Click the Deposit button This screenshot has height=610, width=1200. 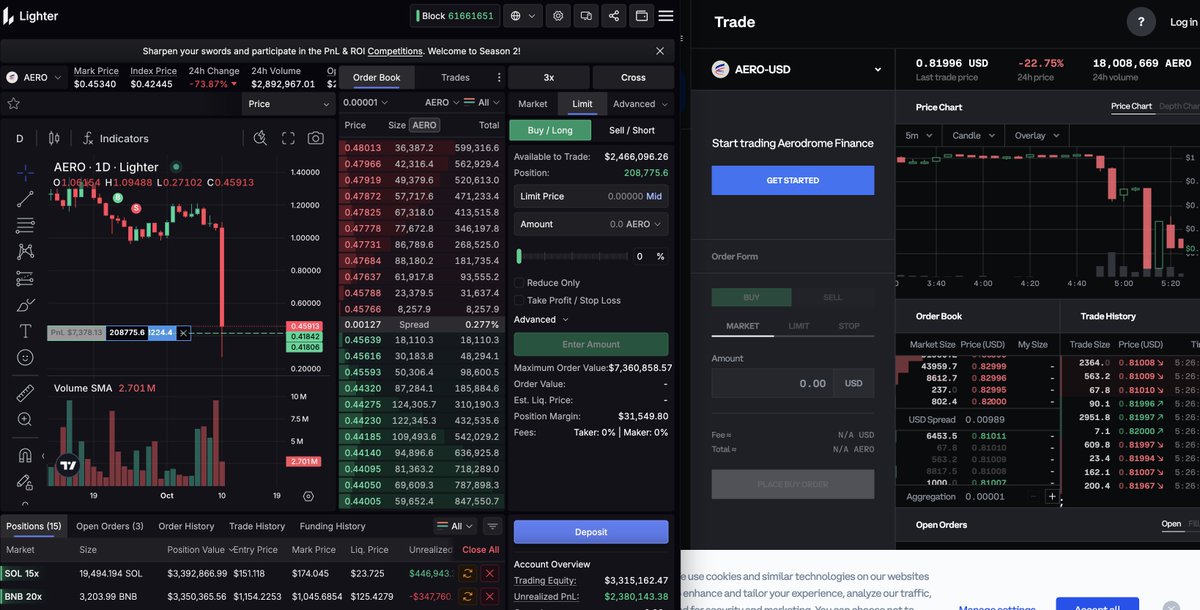[x=591, y=532]
